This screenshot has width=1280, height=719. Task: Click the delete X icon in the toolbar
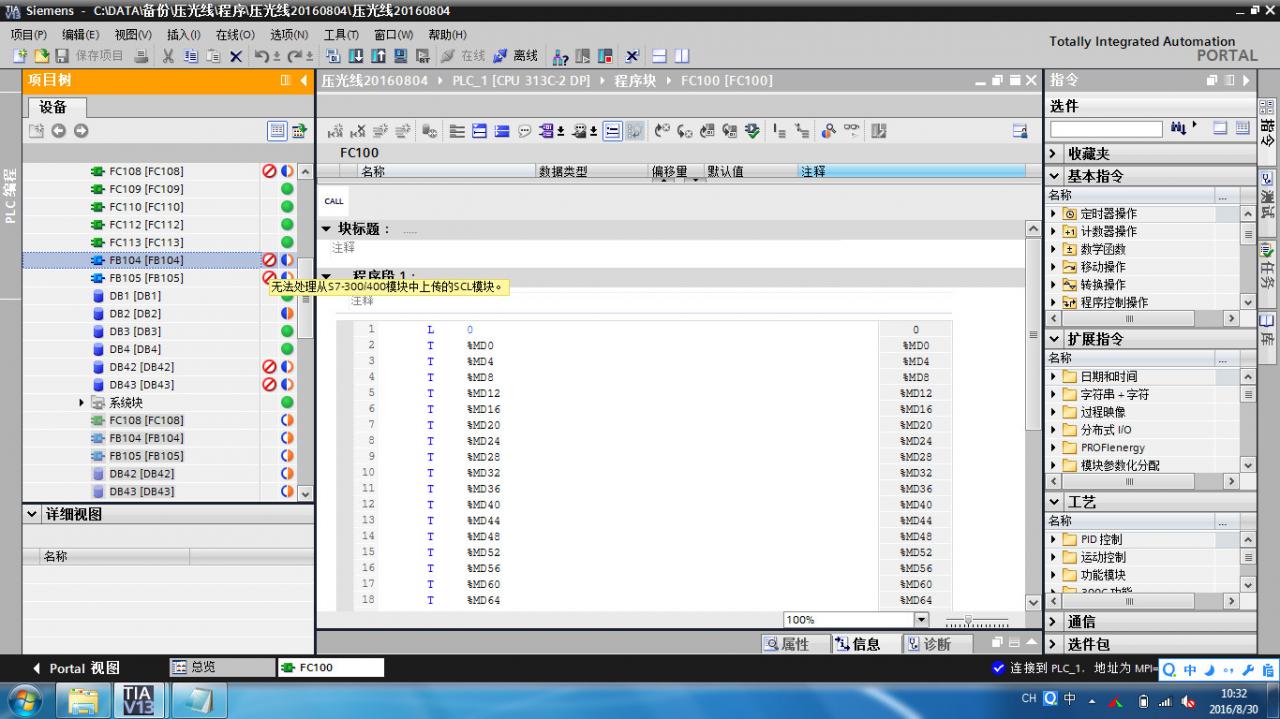[236, 56]
